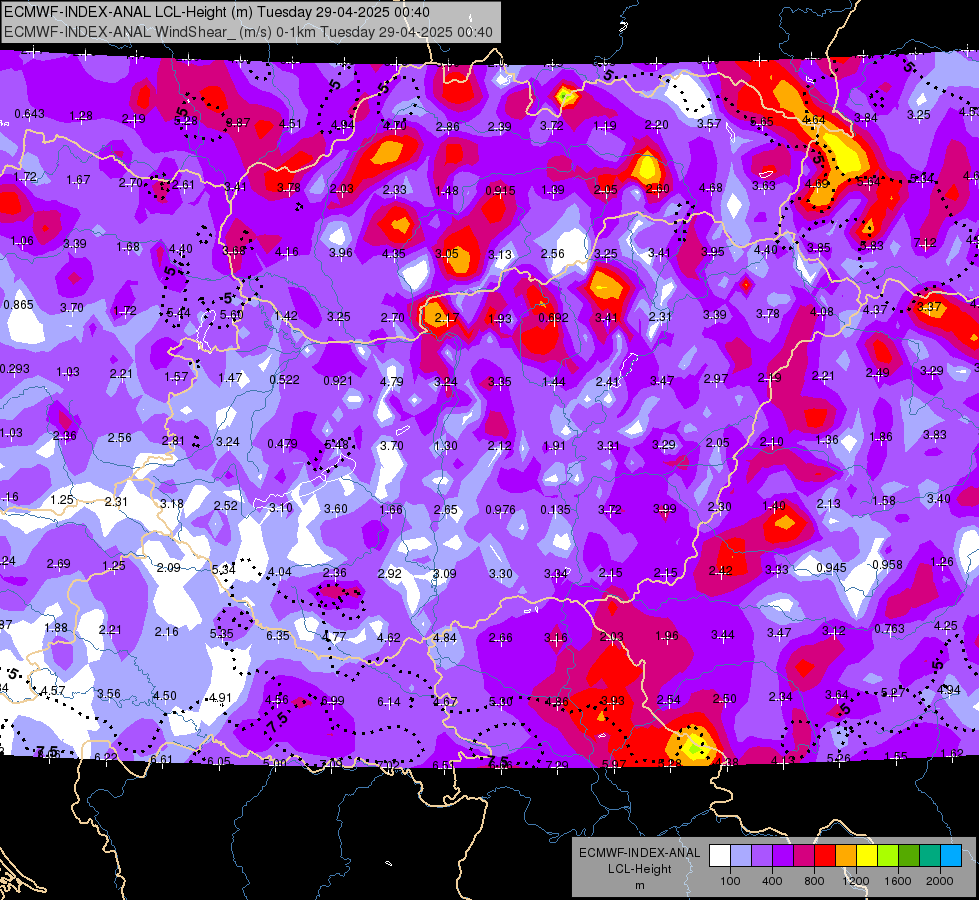This screenshot has height=900, width=979.
Task: Click the legend title ECMWF-INDEX-ANAL
Action: tap(639, 853)
